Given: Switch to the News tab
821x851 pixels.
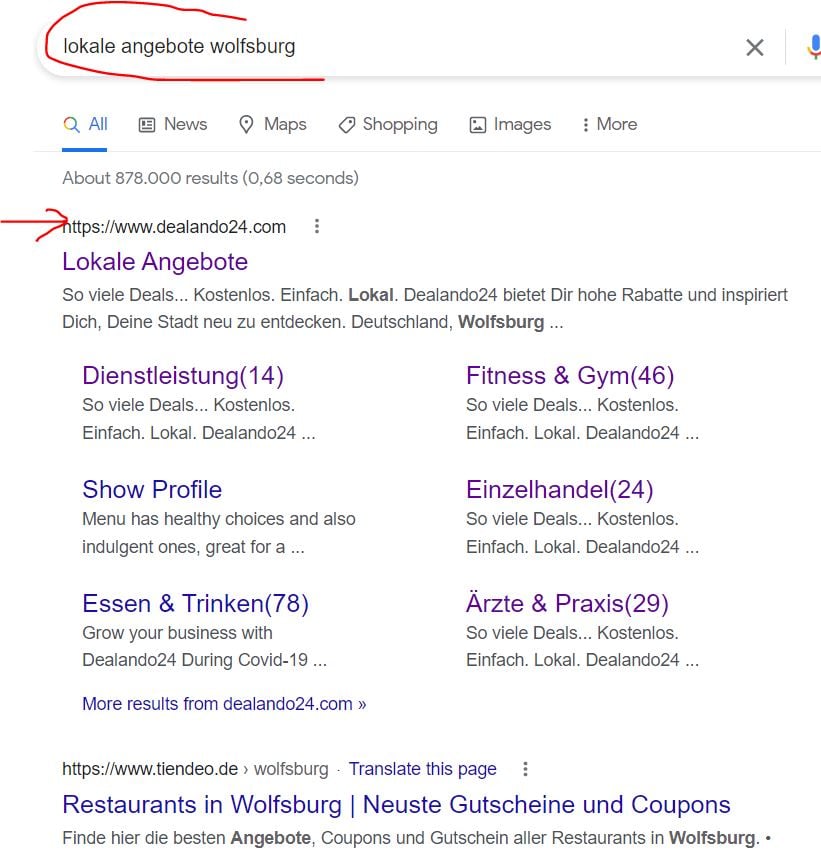Looking at the screenshot, I should (x=173, y=124).
